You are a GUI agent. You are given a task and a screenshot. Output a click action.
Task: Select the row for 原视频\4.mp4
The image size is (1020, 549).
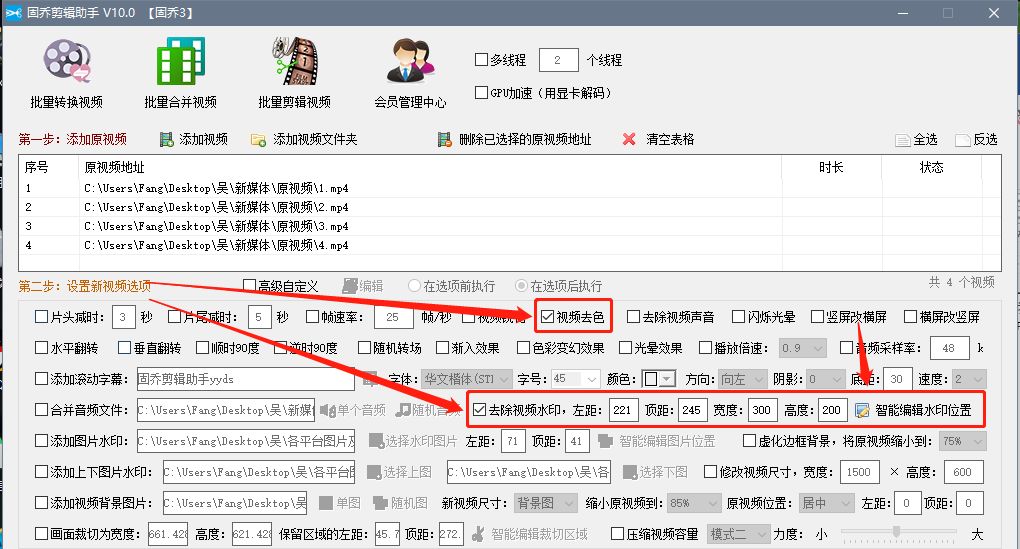coord(509,245)
